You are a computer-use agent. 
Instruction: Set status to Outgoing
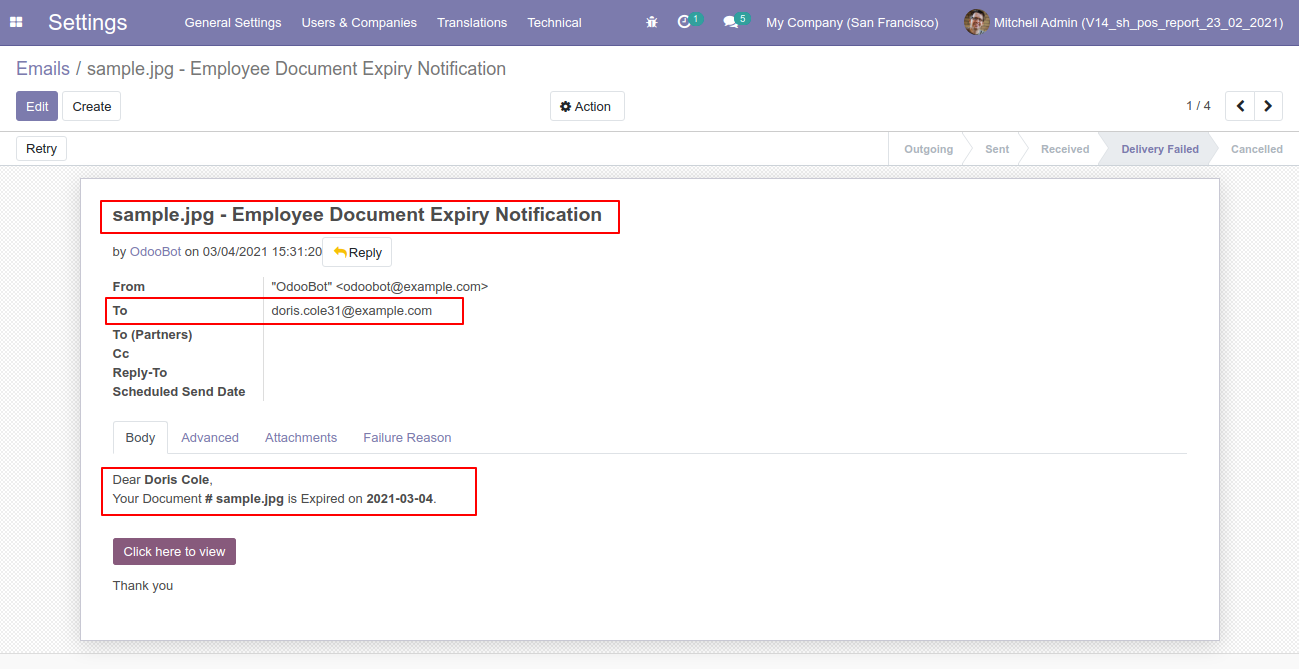[x=928, y=149]
